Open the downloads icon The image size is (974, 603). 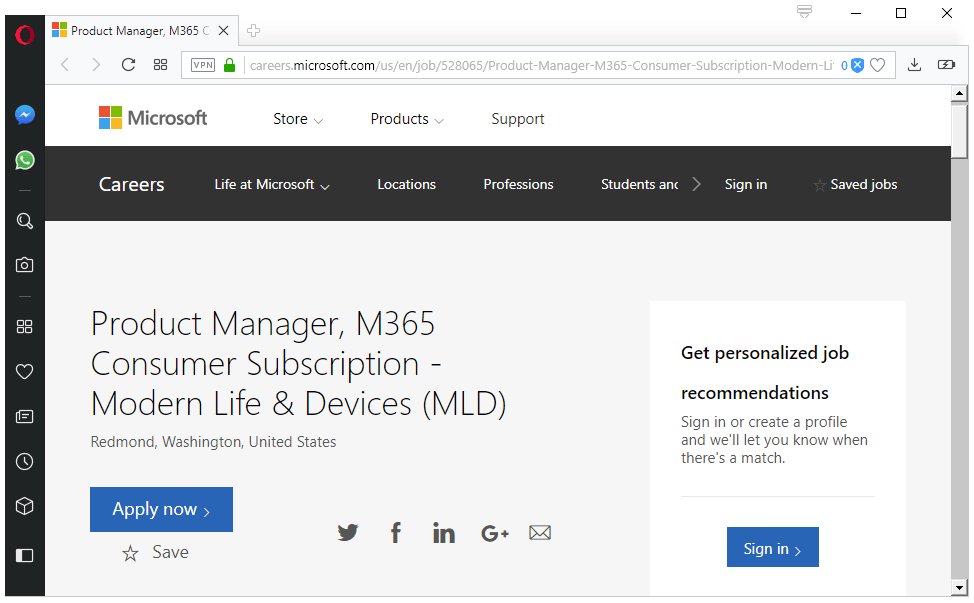[914, 65]
